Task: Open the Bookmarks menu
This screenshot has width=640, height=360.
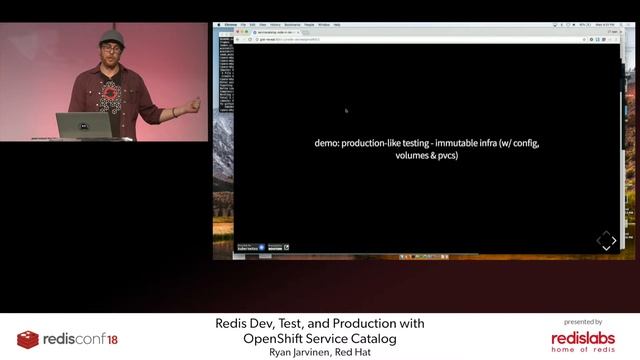Action: click(x=292, y=25)
